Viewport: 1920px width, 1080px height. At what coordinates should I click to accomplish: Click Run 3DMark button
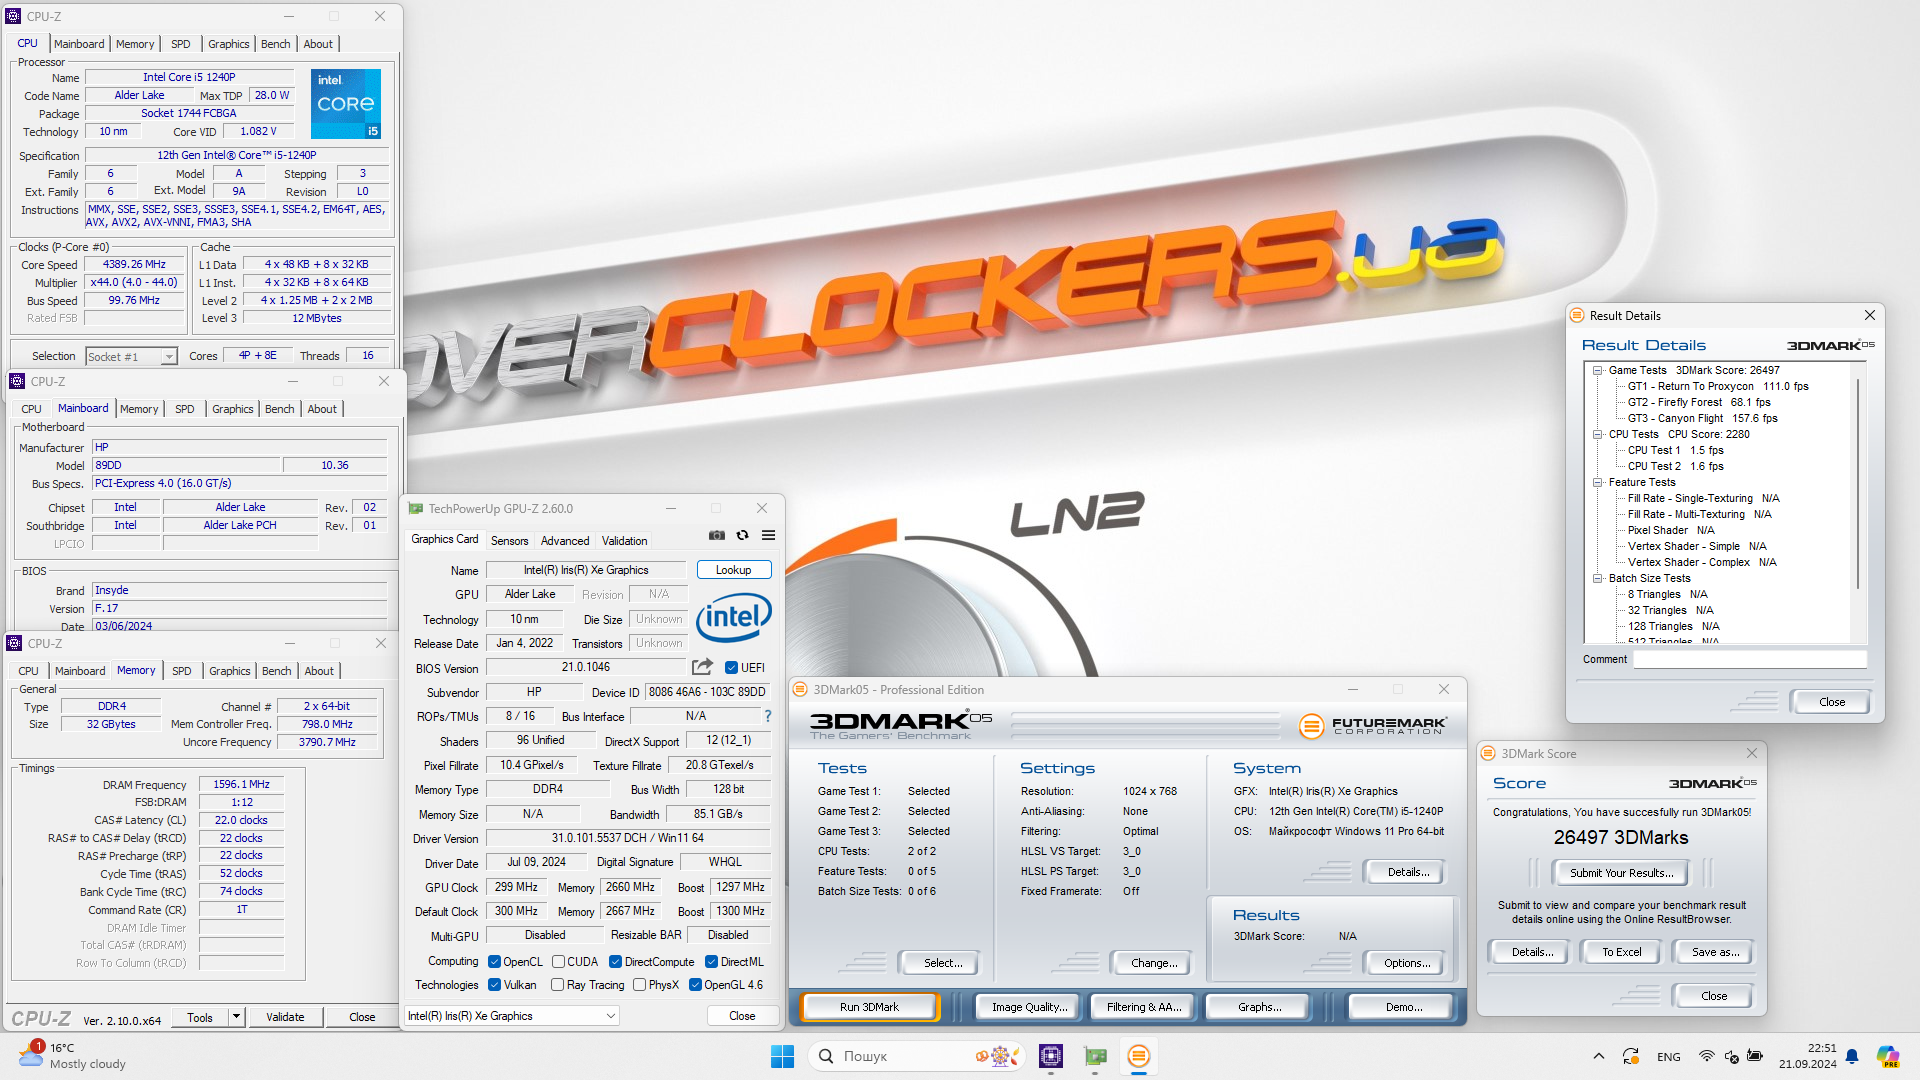[869, 1007]
